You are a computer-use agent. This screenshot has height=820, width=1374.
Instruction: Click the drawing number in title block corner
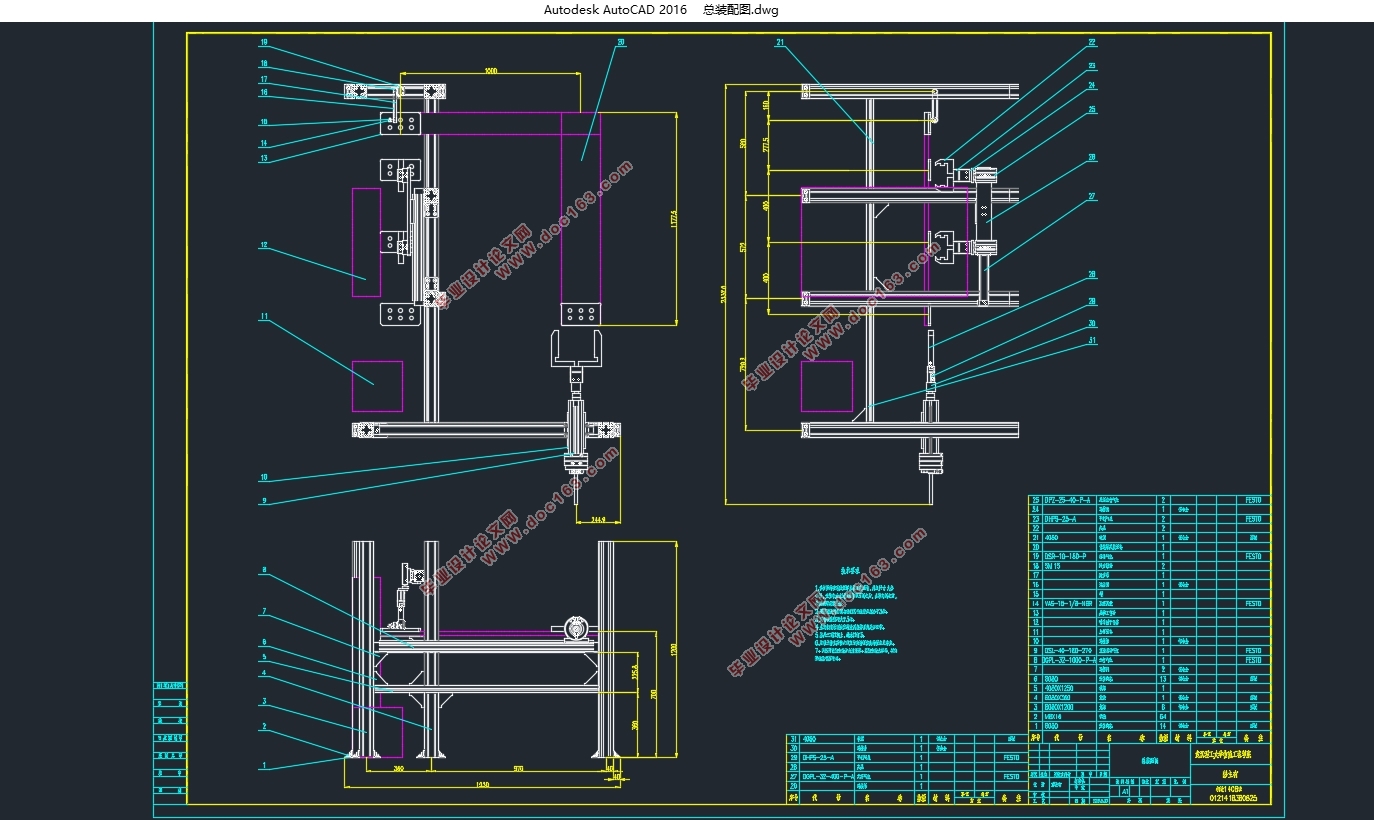(1234, 797)
